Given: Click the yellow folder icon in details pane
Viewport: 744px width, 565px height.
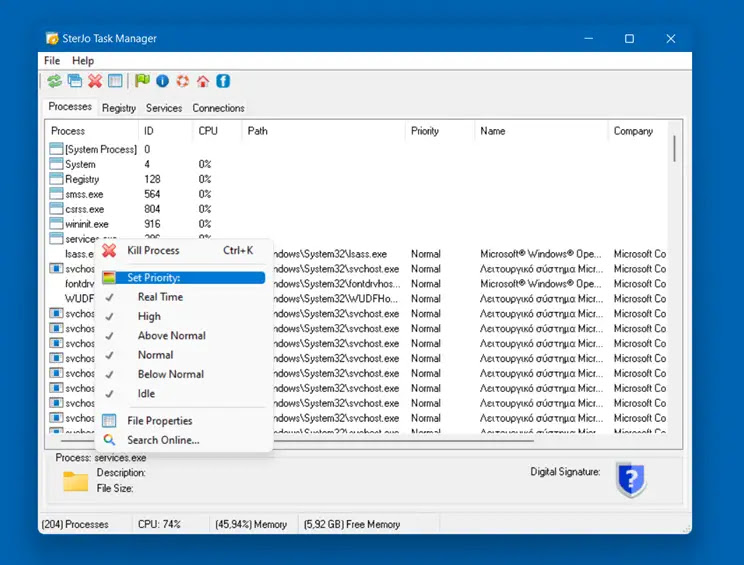Looking at the screenshot, I should tap(75, 481).
